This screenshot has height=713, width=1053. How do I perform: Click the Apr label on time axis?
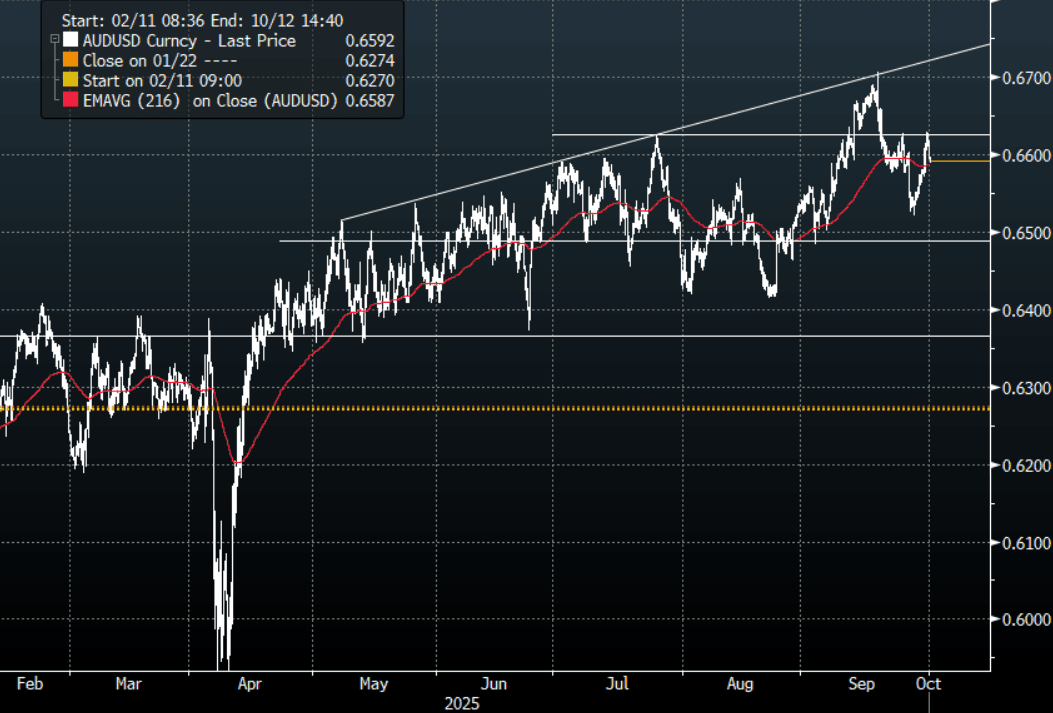249,685
